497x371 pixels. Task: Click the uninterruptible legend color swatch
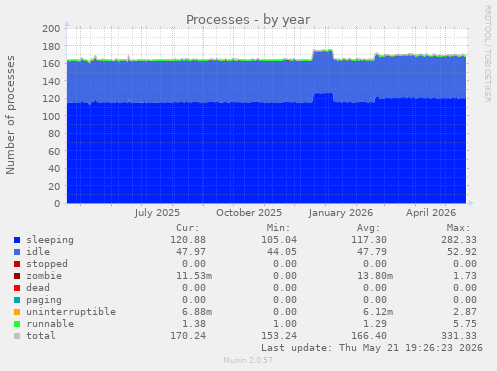coord(17,312)
